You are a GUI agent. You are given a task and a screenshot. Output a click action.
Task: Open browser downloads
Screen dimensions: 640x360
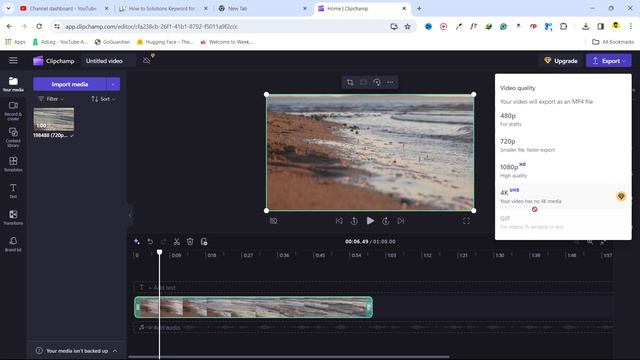(585, 26)
